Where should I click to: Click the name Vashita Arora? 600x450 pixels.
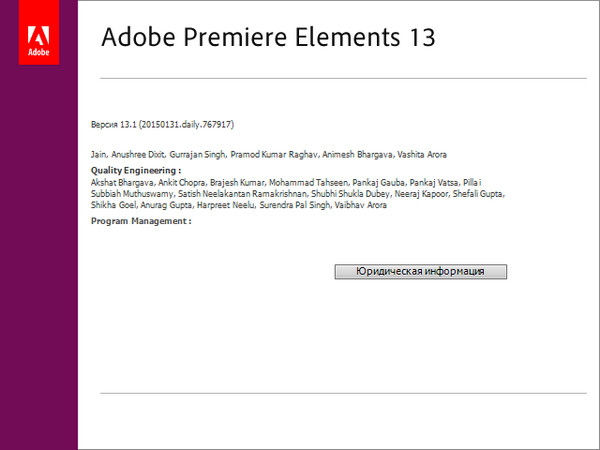coord(422,155)
